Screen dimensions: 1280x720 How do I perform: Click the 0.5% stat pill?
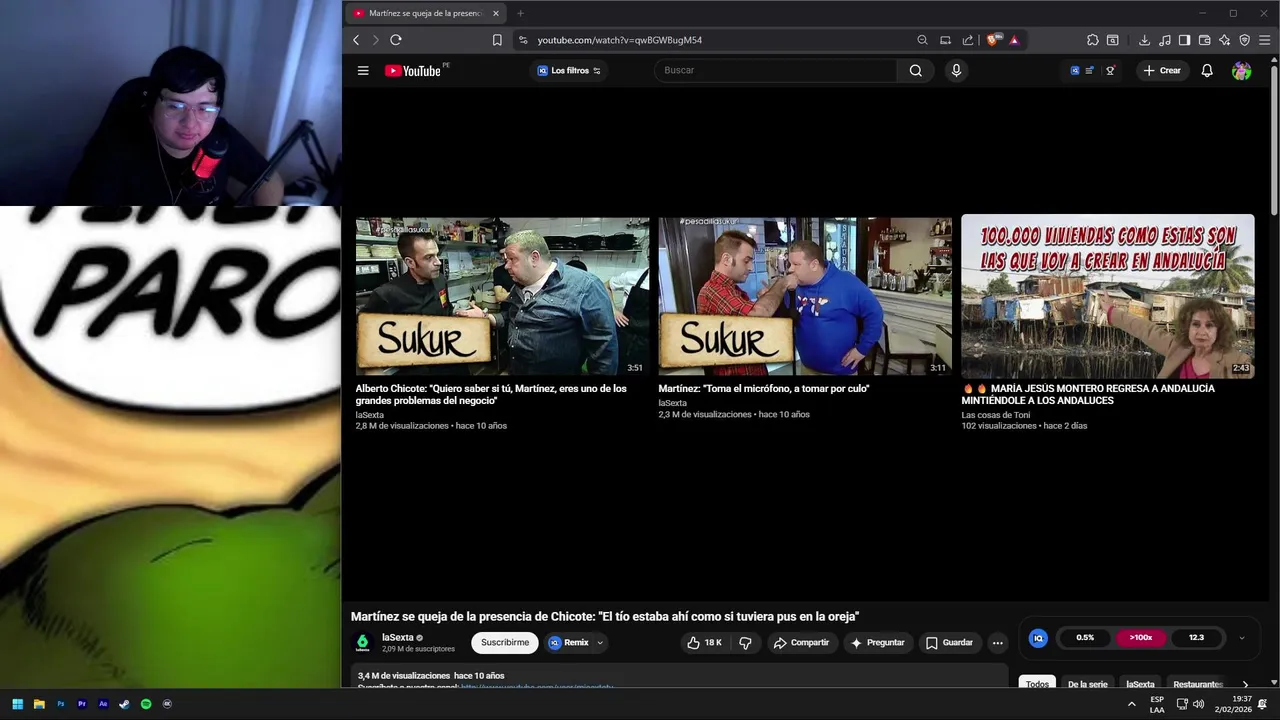pos(1085,638)
